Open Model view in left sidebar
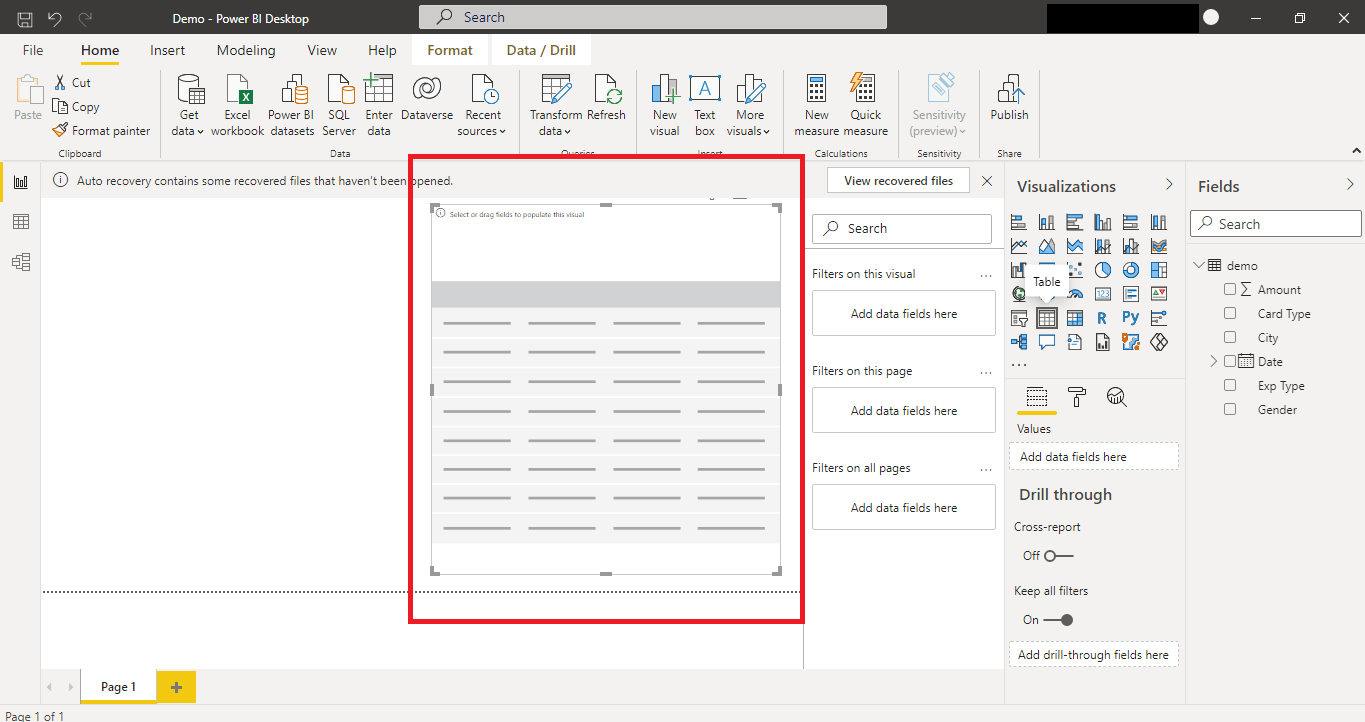The image size is (1365, 722). [x=20, y=262]
